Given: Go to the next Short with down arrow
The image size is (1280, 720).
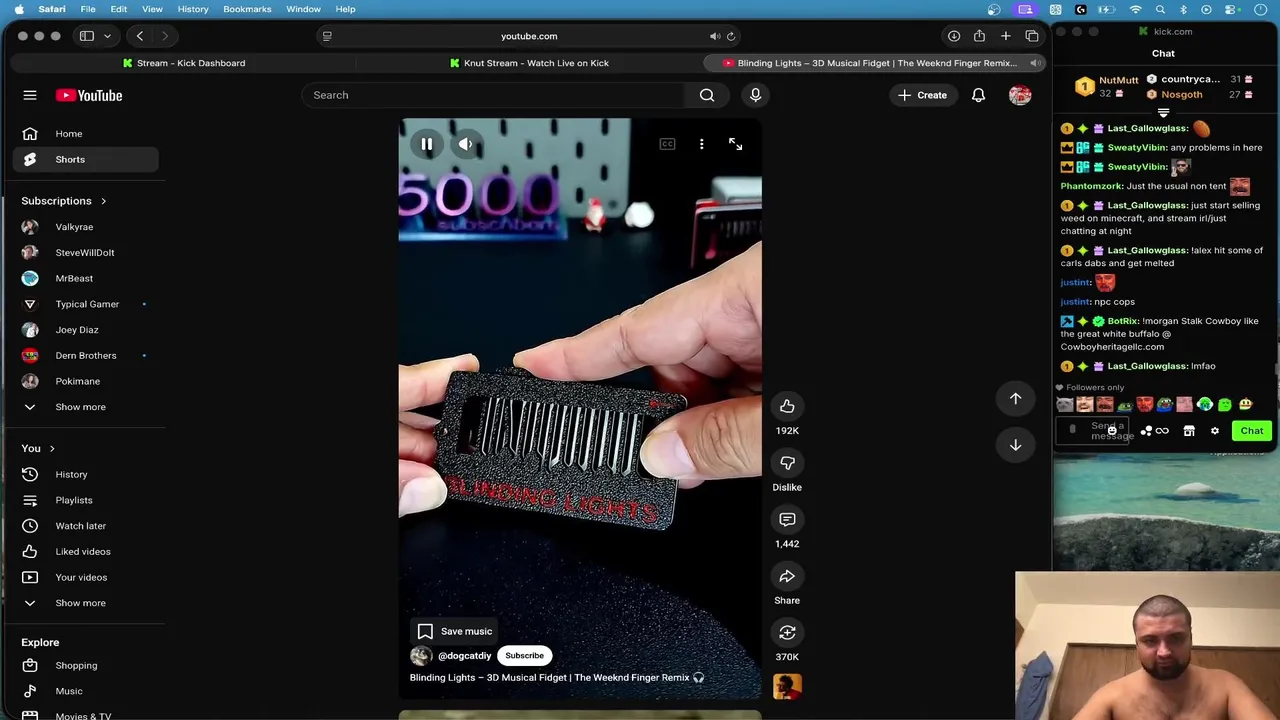Looking at the screenshot, I should (x=1015, y=445).
